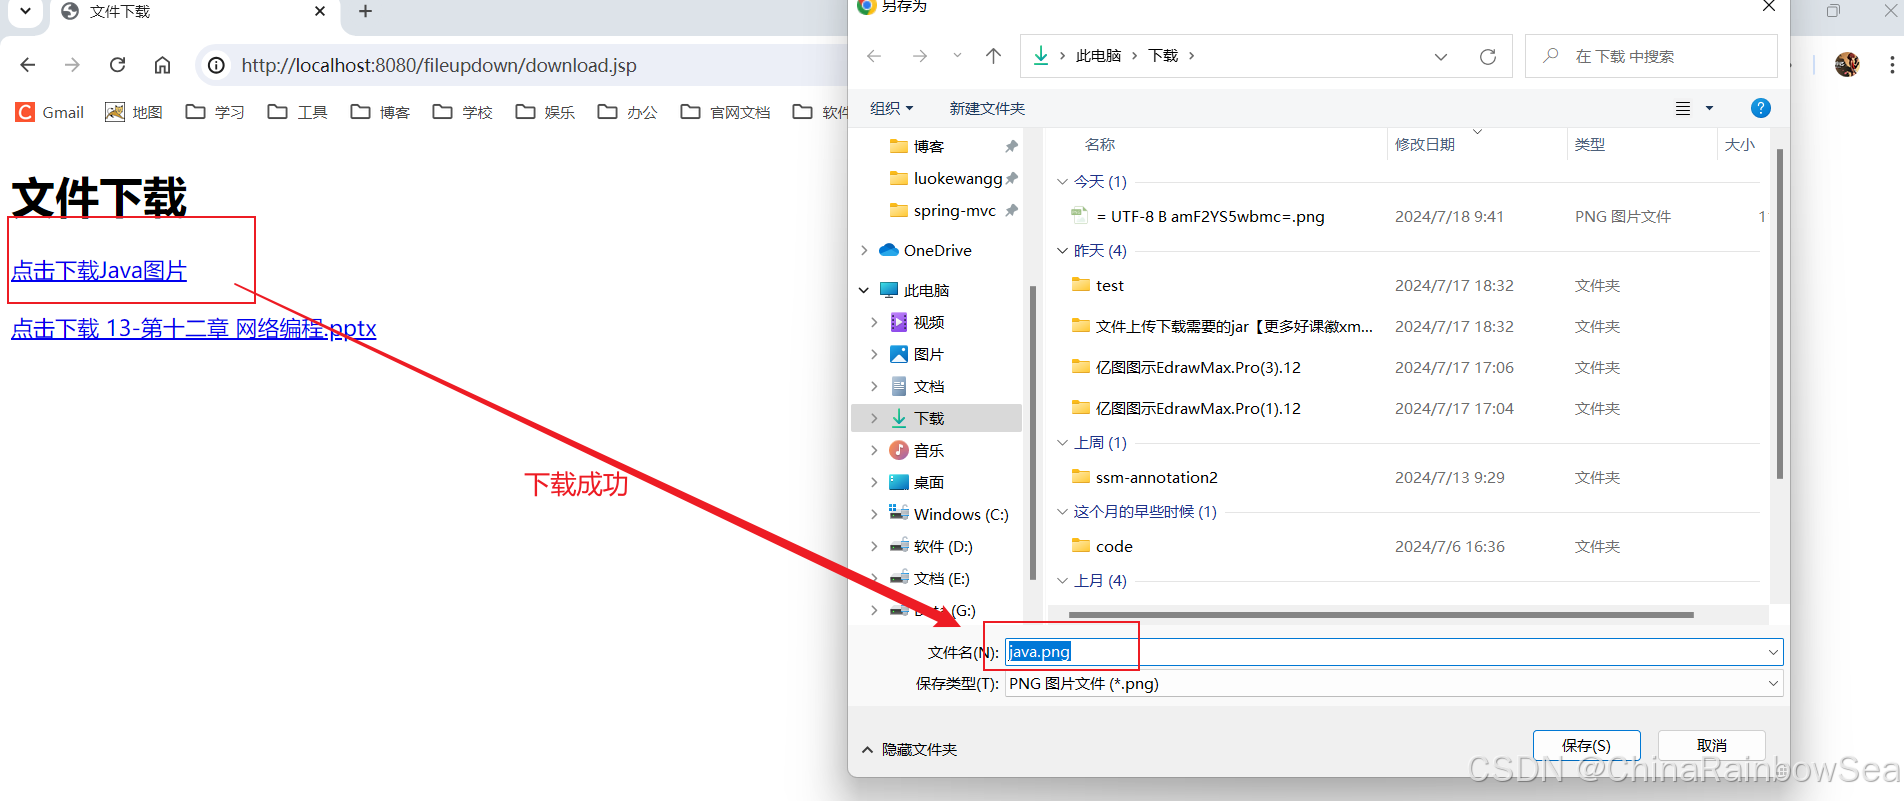This screenshot has width=1904, height=801.
Task: Expand the address path history dropdown
Action: point(1441,56)
